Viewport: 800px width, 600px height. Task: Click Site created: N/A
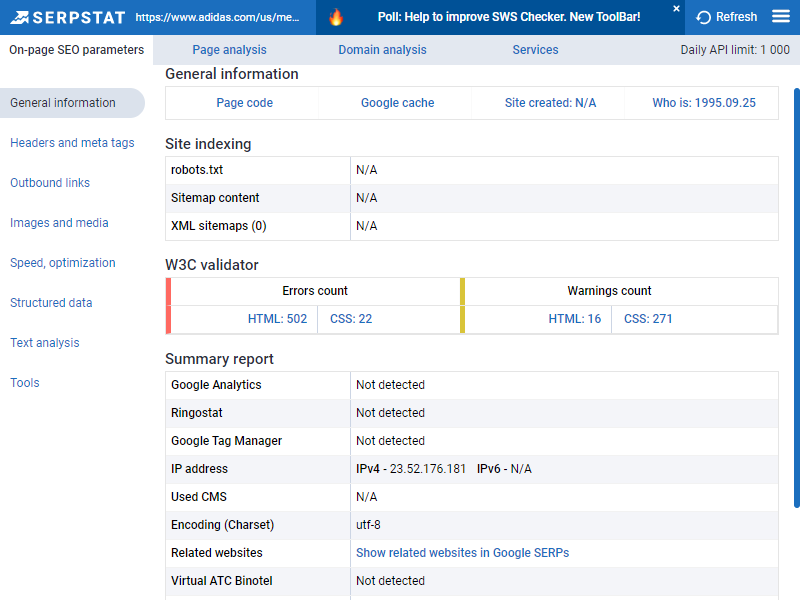pyautogui.click(x=551, y=103)
